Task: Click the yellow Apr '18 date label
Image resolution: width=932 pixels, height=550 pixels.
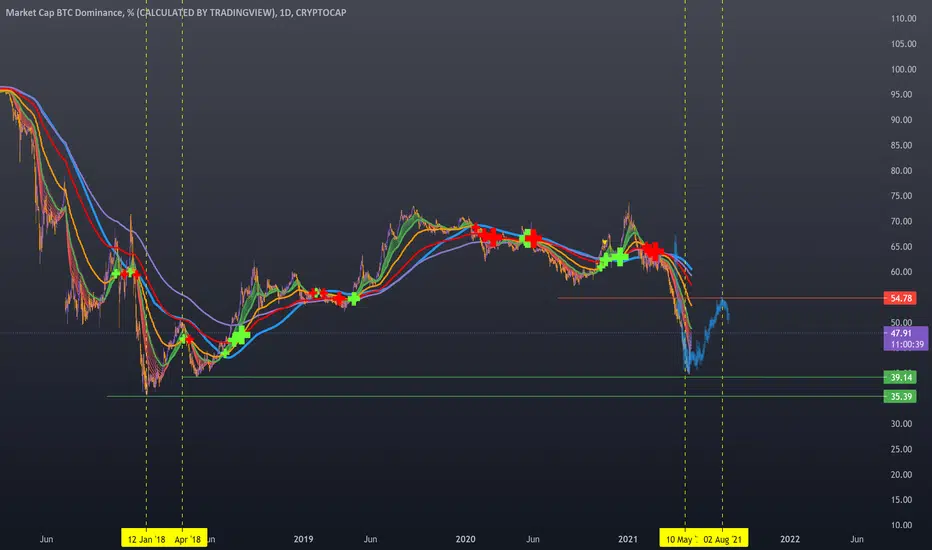Action: [188, 539]
